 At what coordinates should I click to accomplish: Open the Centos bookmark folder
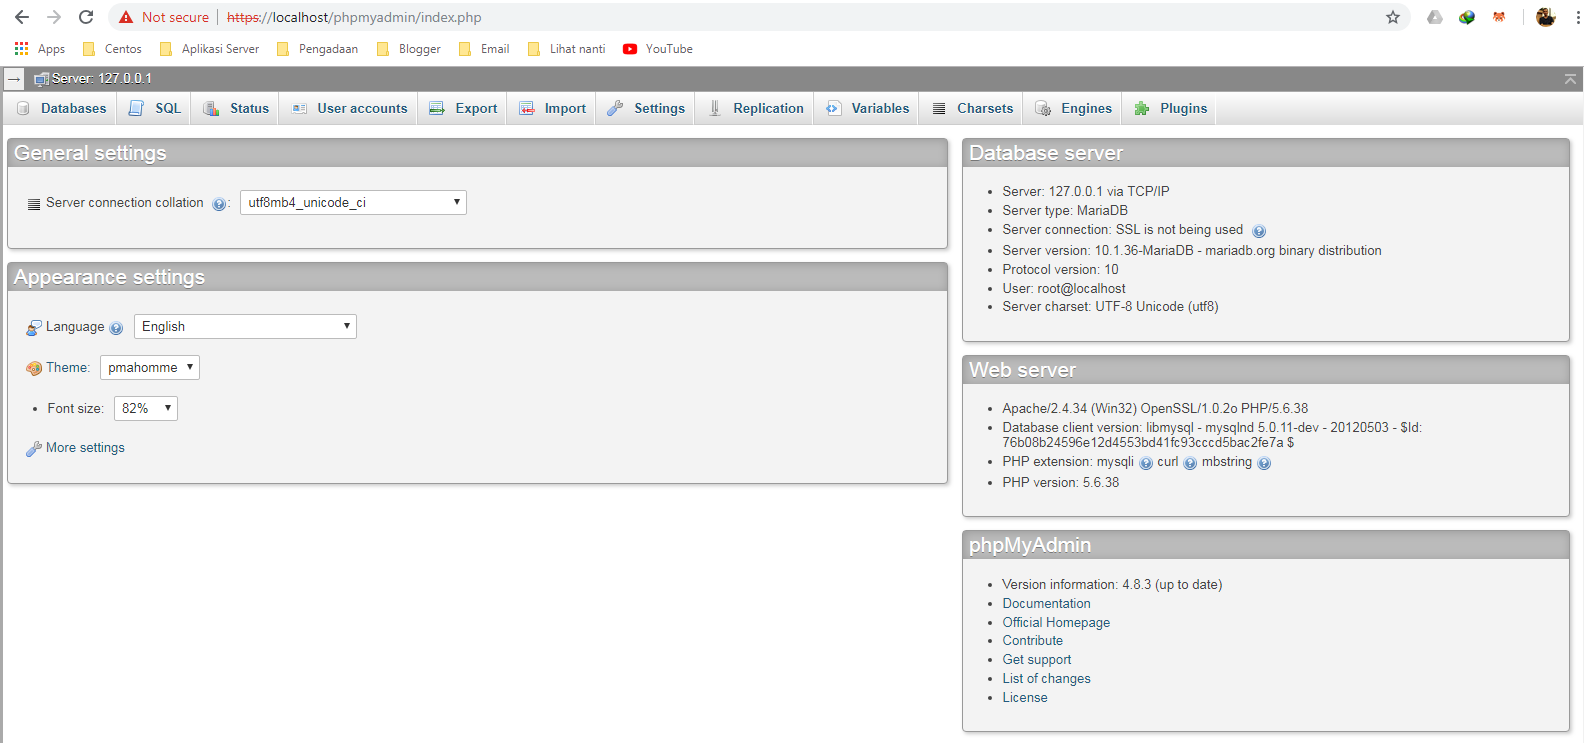point(112,49)
